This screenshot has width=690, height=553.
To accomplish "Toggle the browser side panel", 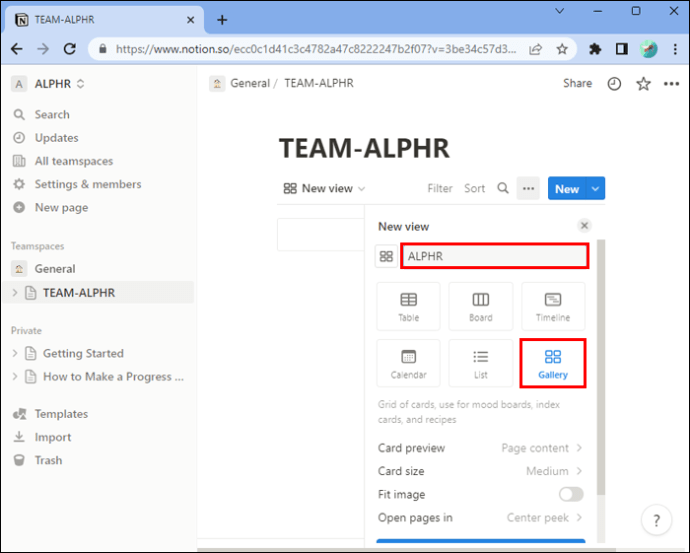I will pyautogui.click(x=622, y=49).
